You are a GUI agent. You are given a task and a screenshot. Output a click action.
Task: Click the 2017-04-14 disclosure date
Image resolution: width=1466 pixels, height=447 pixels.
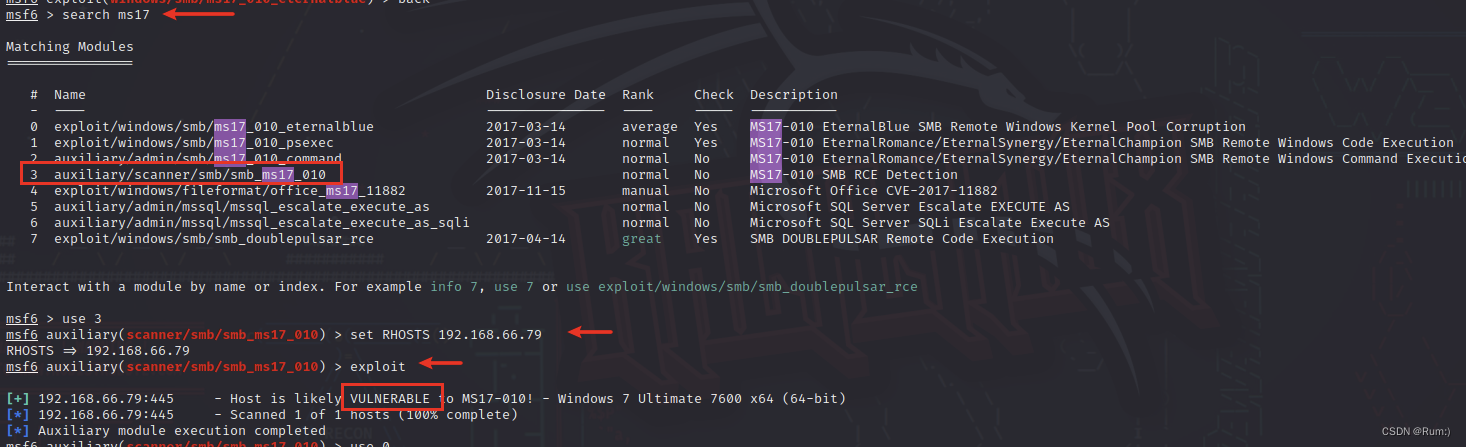(526, 239)
